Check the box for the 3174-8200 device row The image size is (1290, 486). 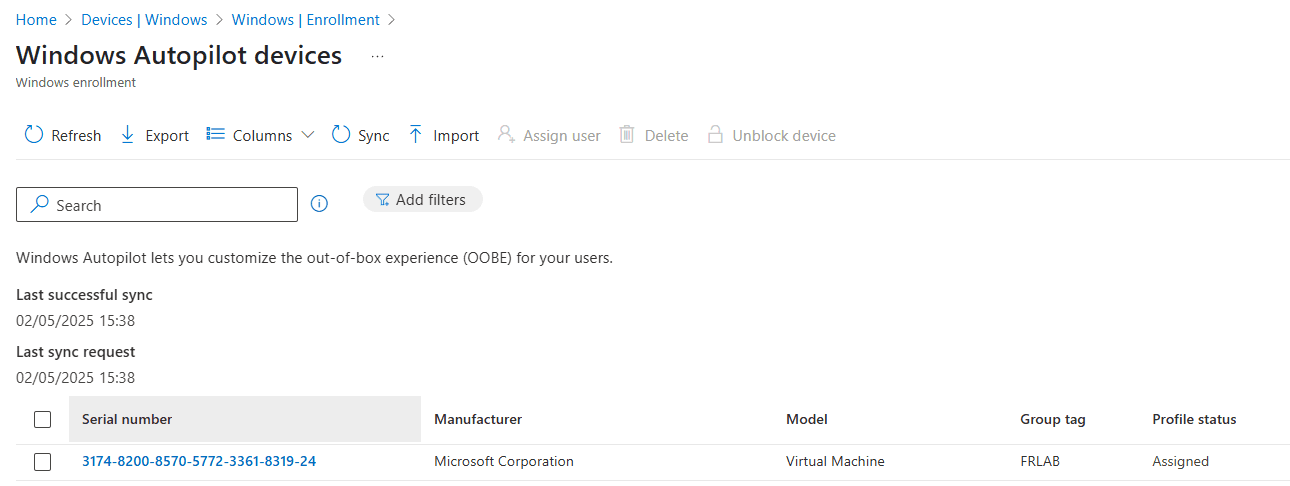42,462
